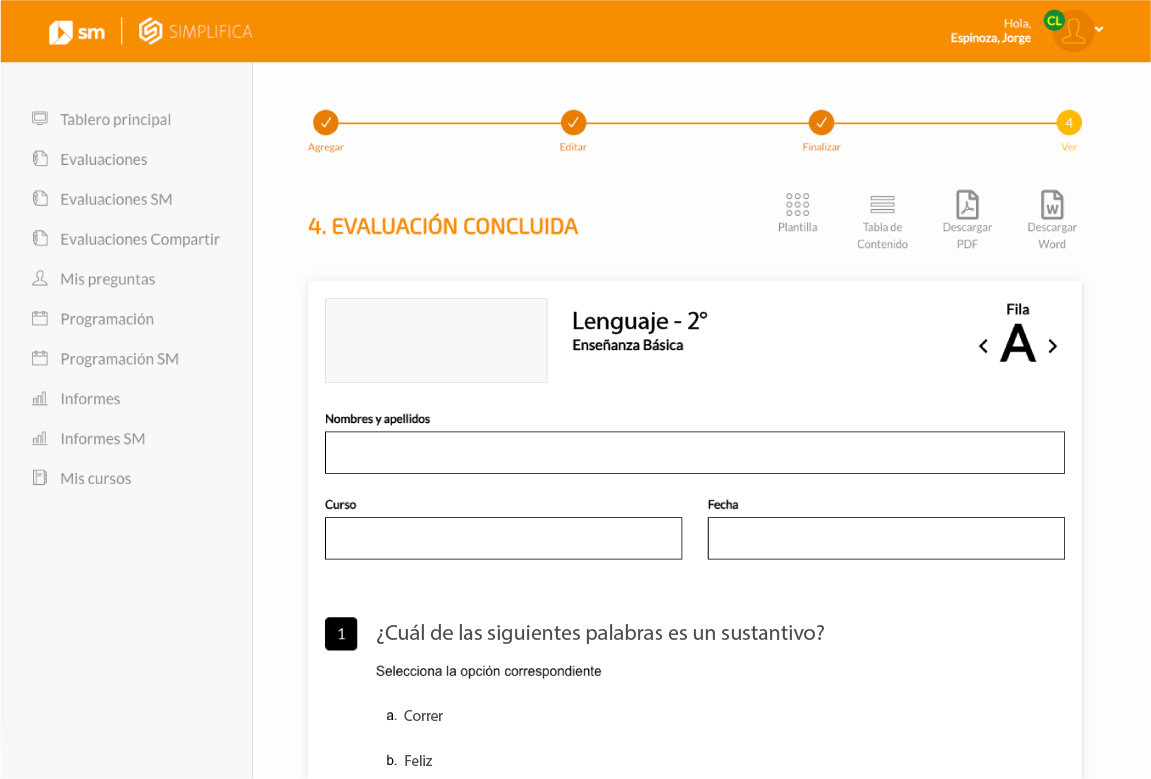Open Programación SM menu entry

pyautogui.click(x=120, y=359)
